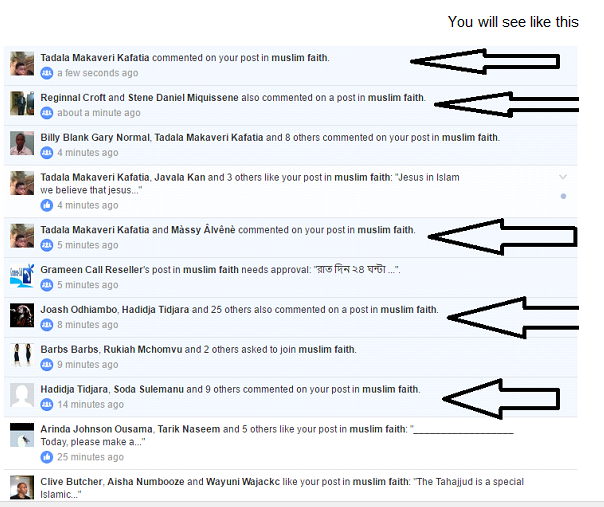Click thumbs-up icon beside '25 minutes ago'
The height and width of the screenshot is (507, 604).
pyautogui.click(x=47, y=457)
